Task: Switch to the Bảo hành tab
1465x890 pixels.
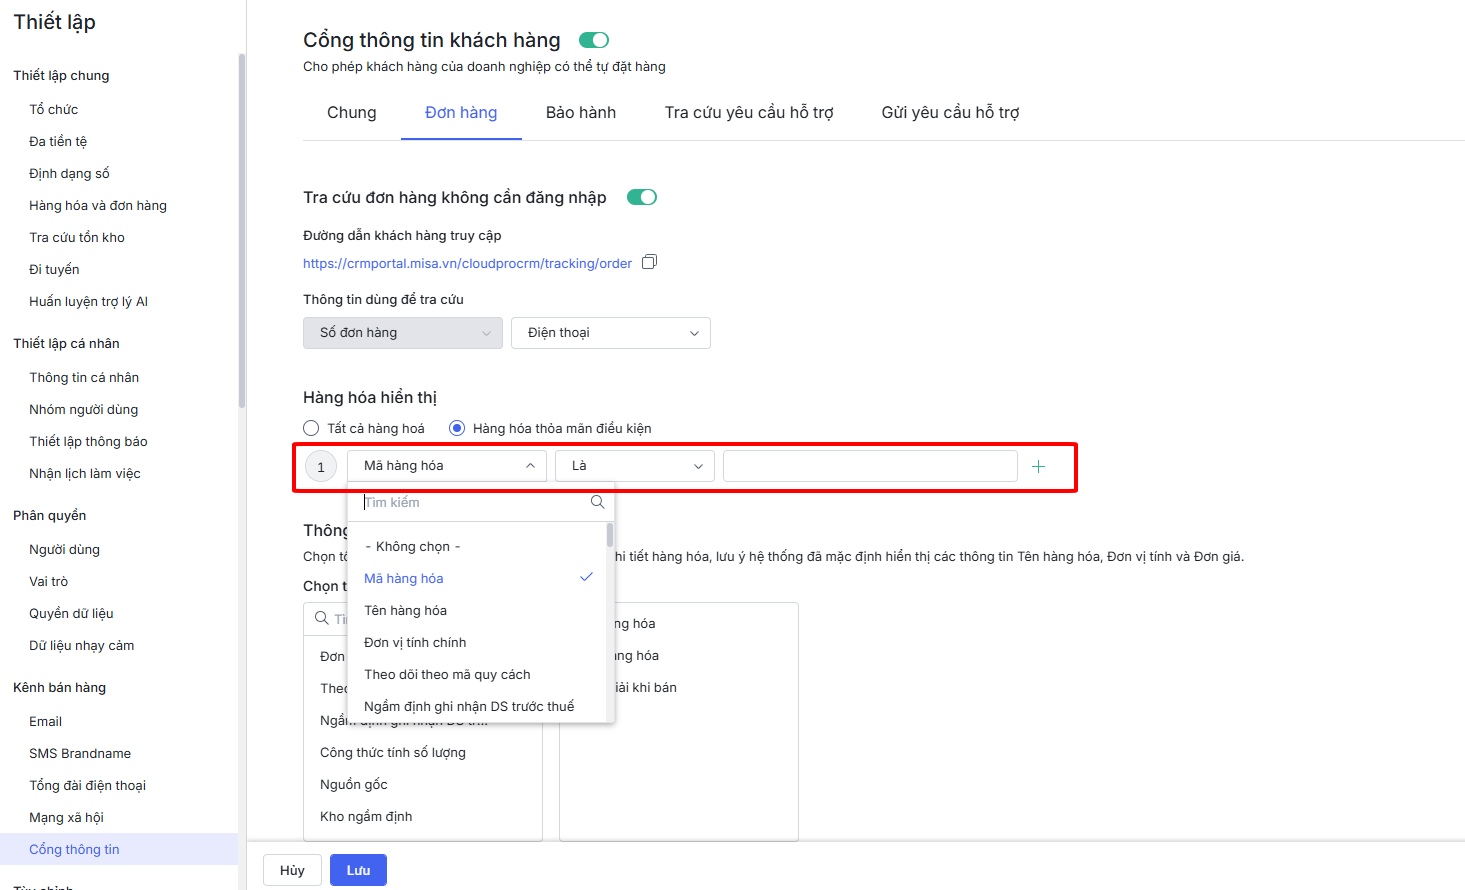Action: pos(581,113)
